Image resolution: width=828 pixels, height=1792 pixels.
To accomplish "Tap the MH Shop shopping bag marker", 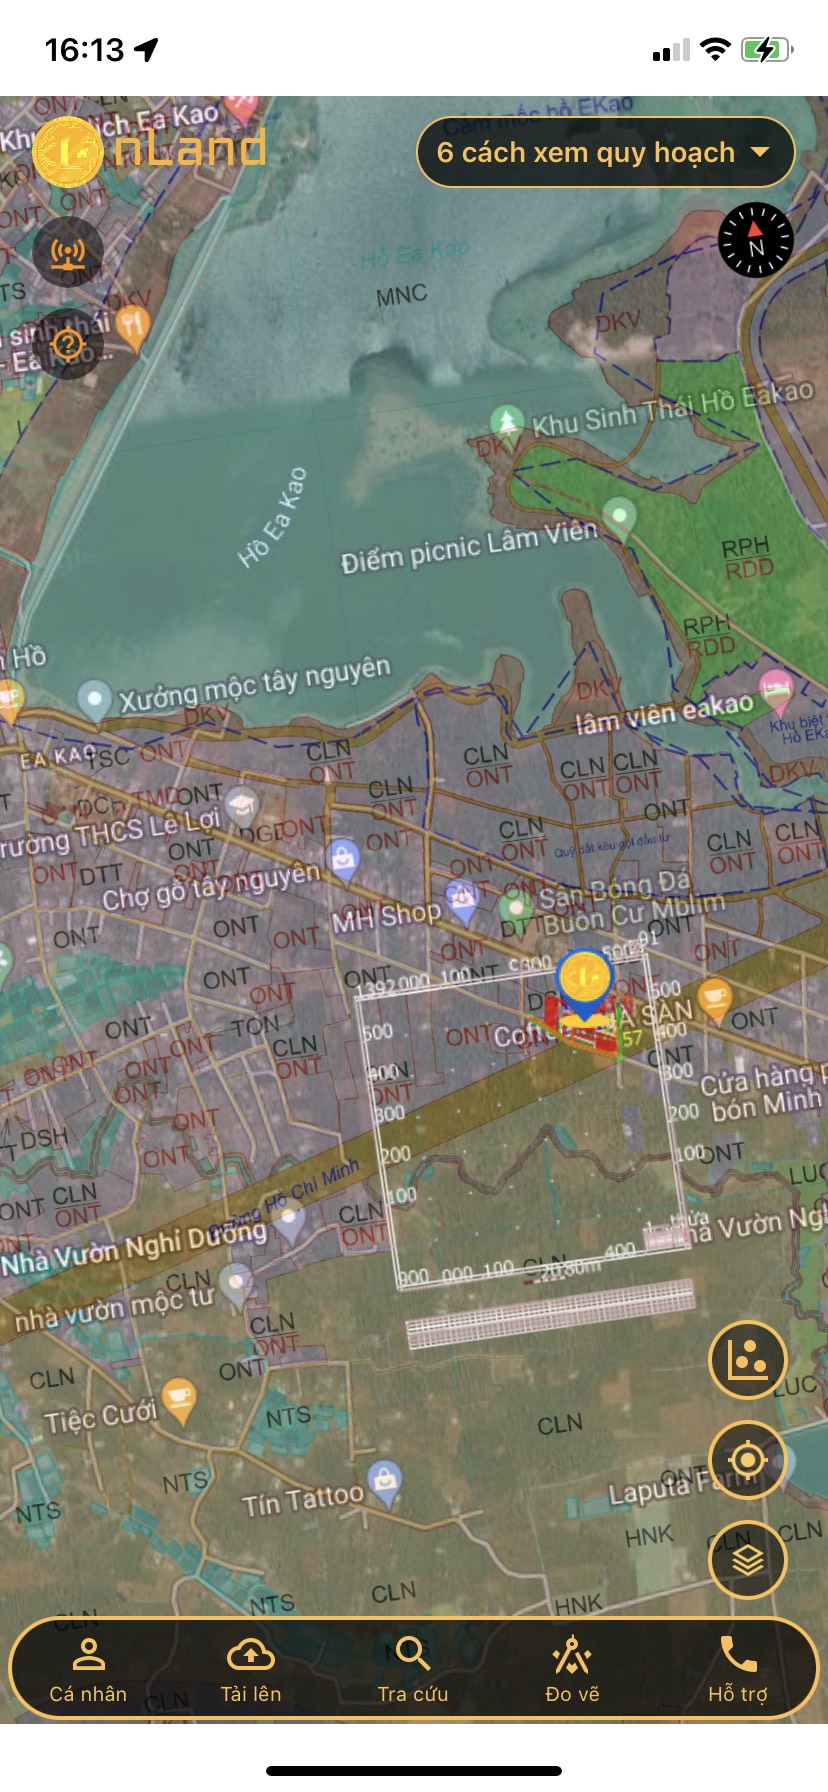I will [x=343, y=859].
